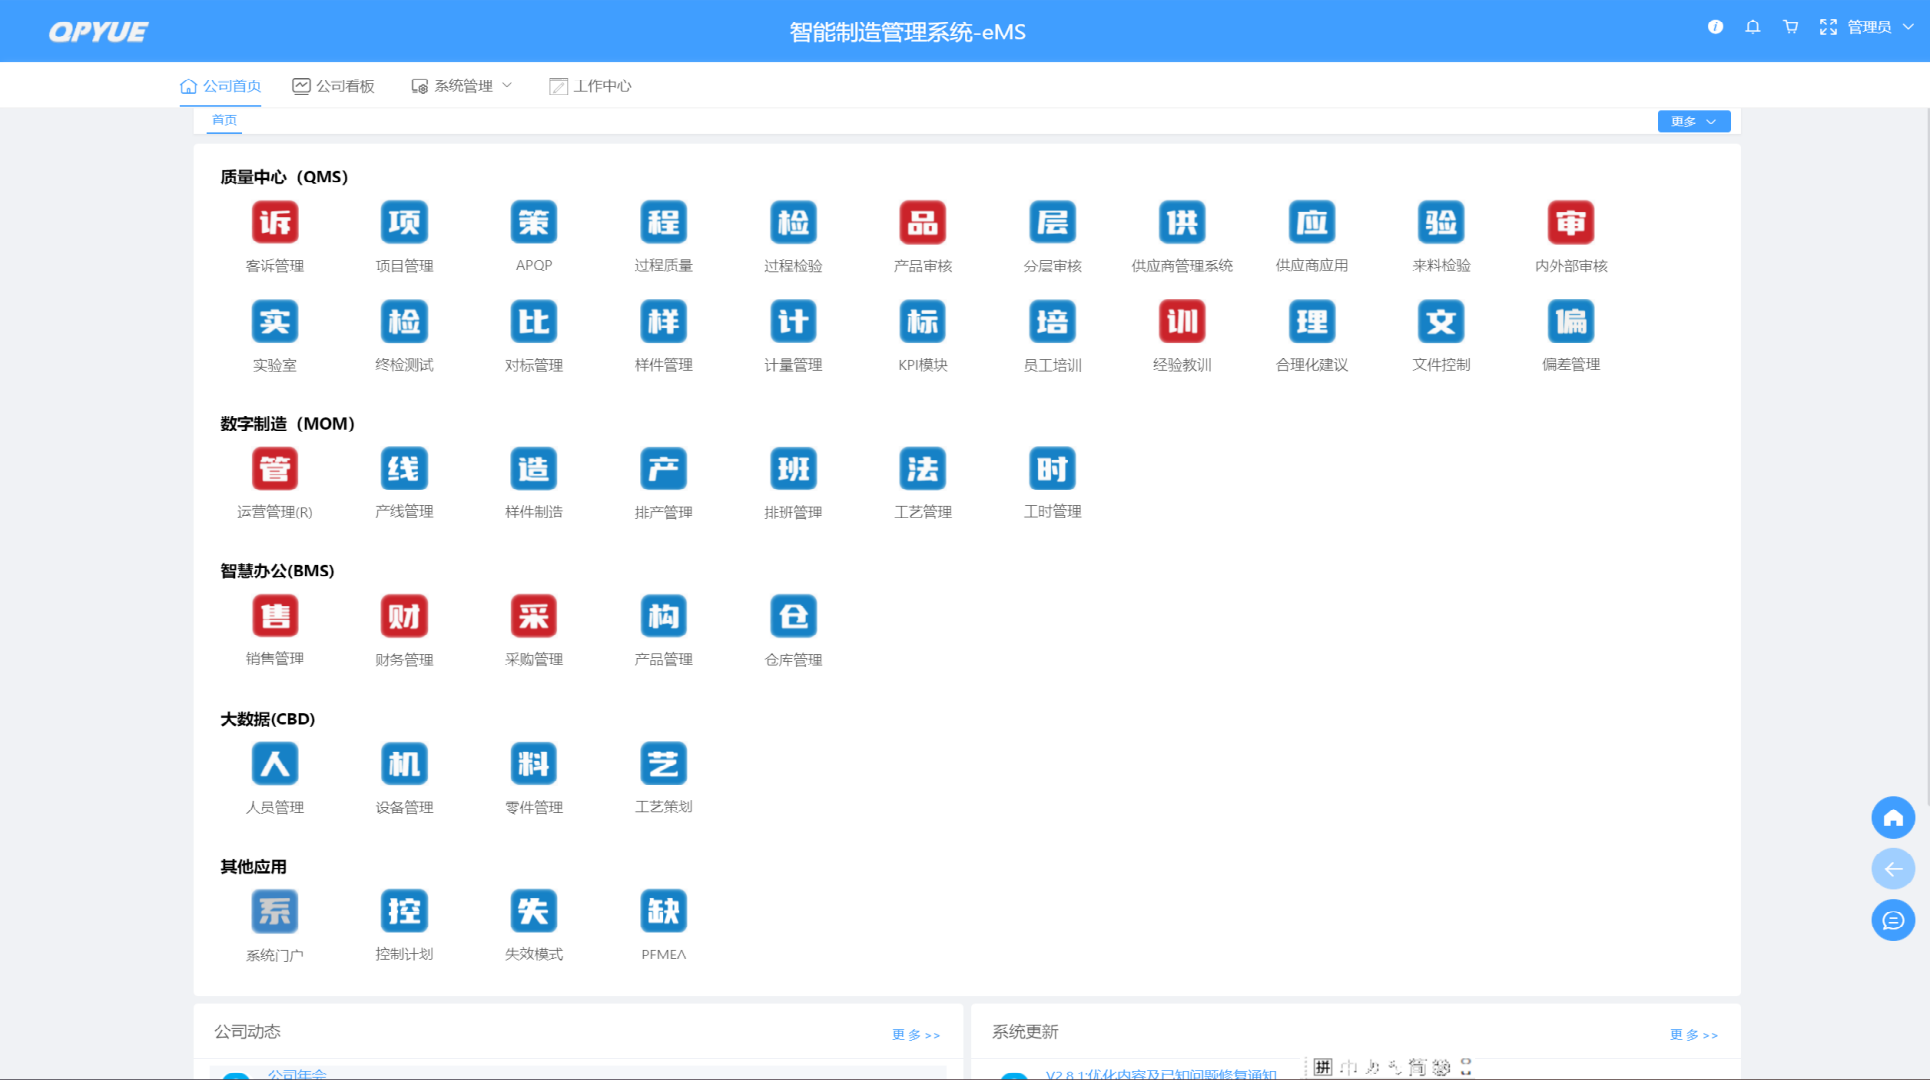
Task: Launch the PFMEA module icon
Action: pyautogui.click(x=663, y=912)
